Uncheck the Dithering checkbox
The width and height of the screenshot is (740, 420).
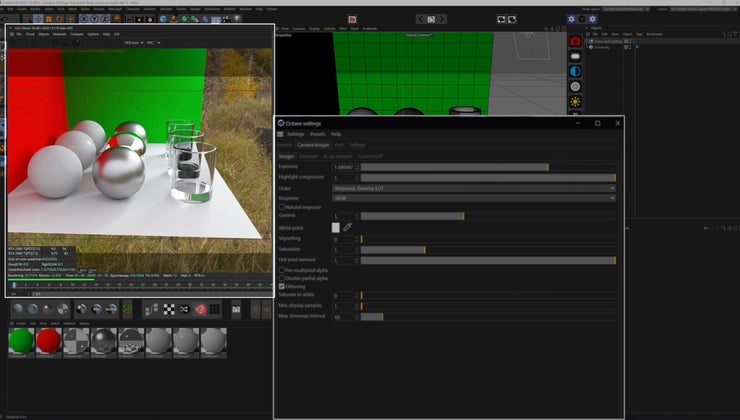pos(282,286)
